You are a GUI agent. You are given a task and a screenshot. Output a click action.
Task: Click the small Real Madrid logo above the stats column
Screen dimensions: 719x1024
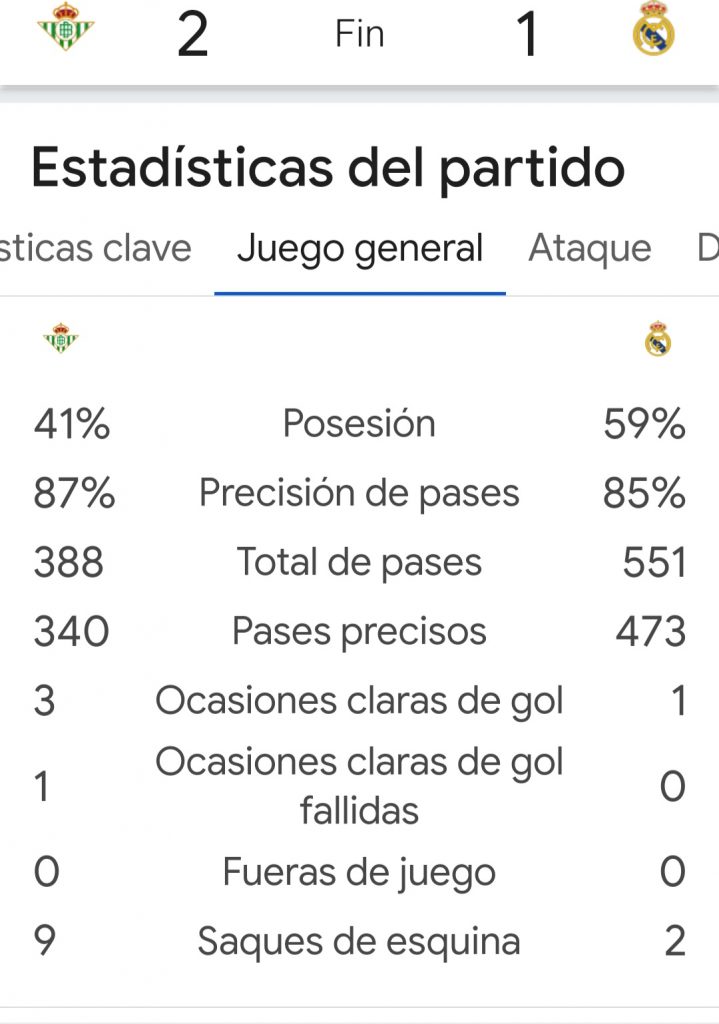coord(658,340)
